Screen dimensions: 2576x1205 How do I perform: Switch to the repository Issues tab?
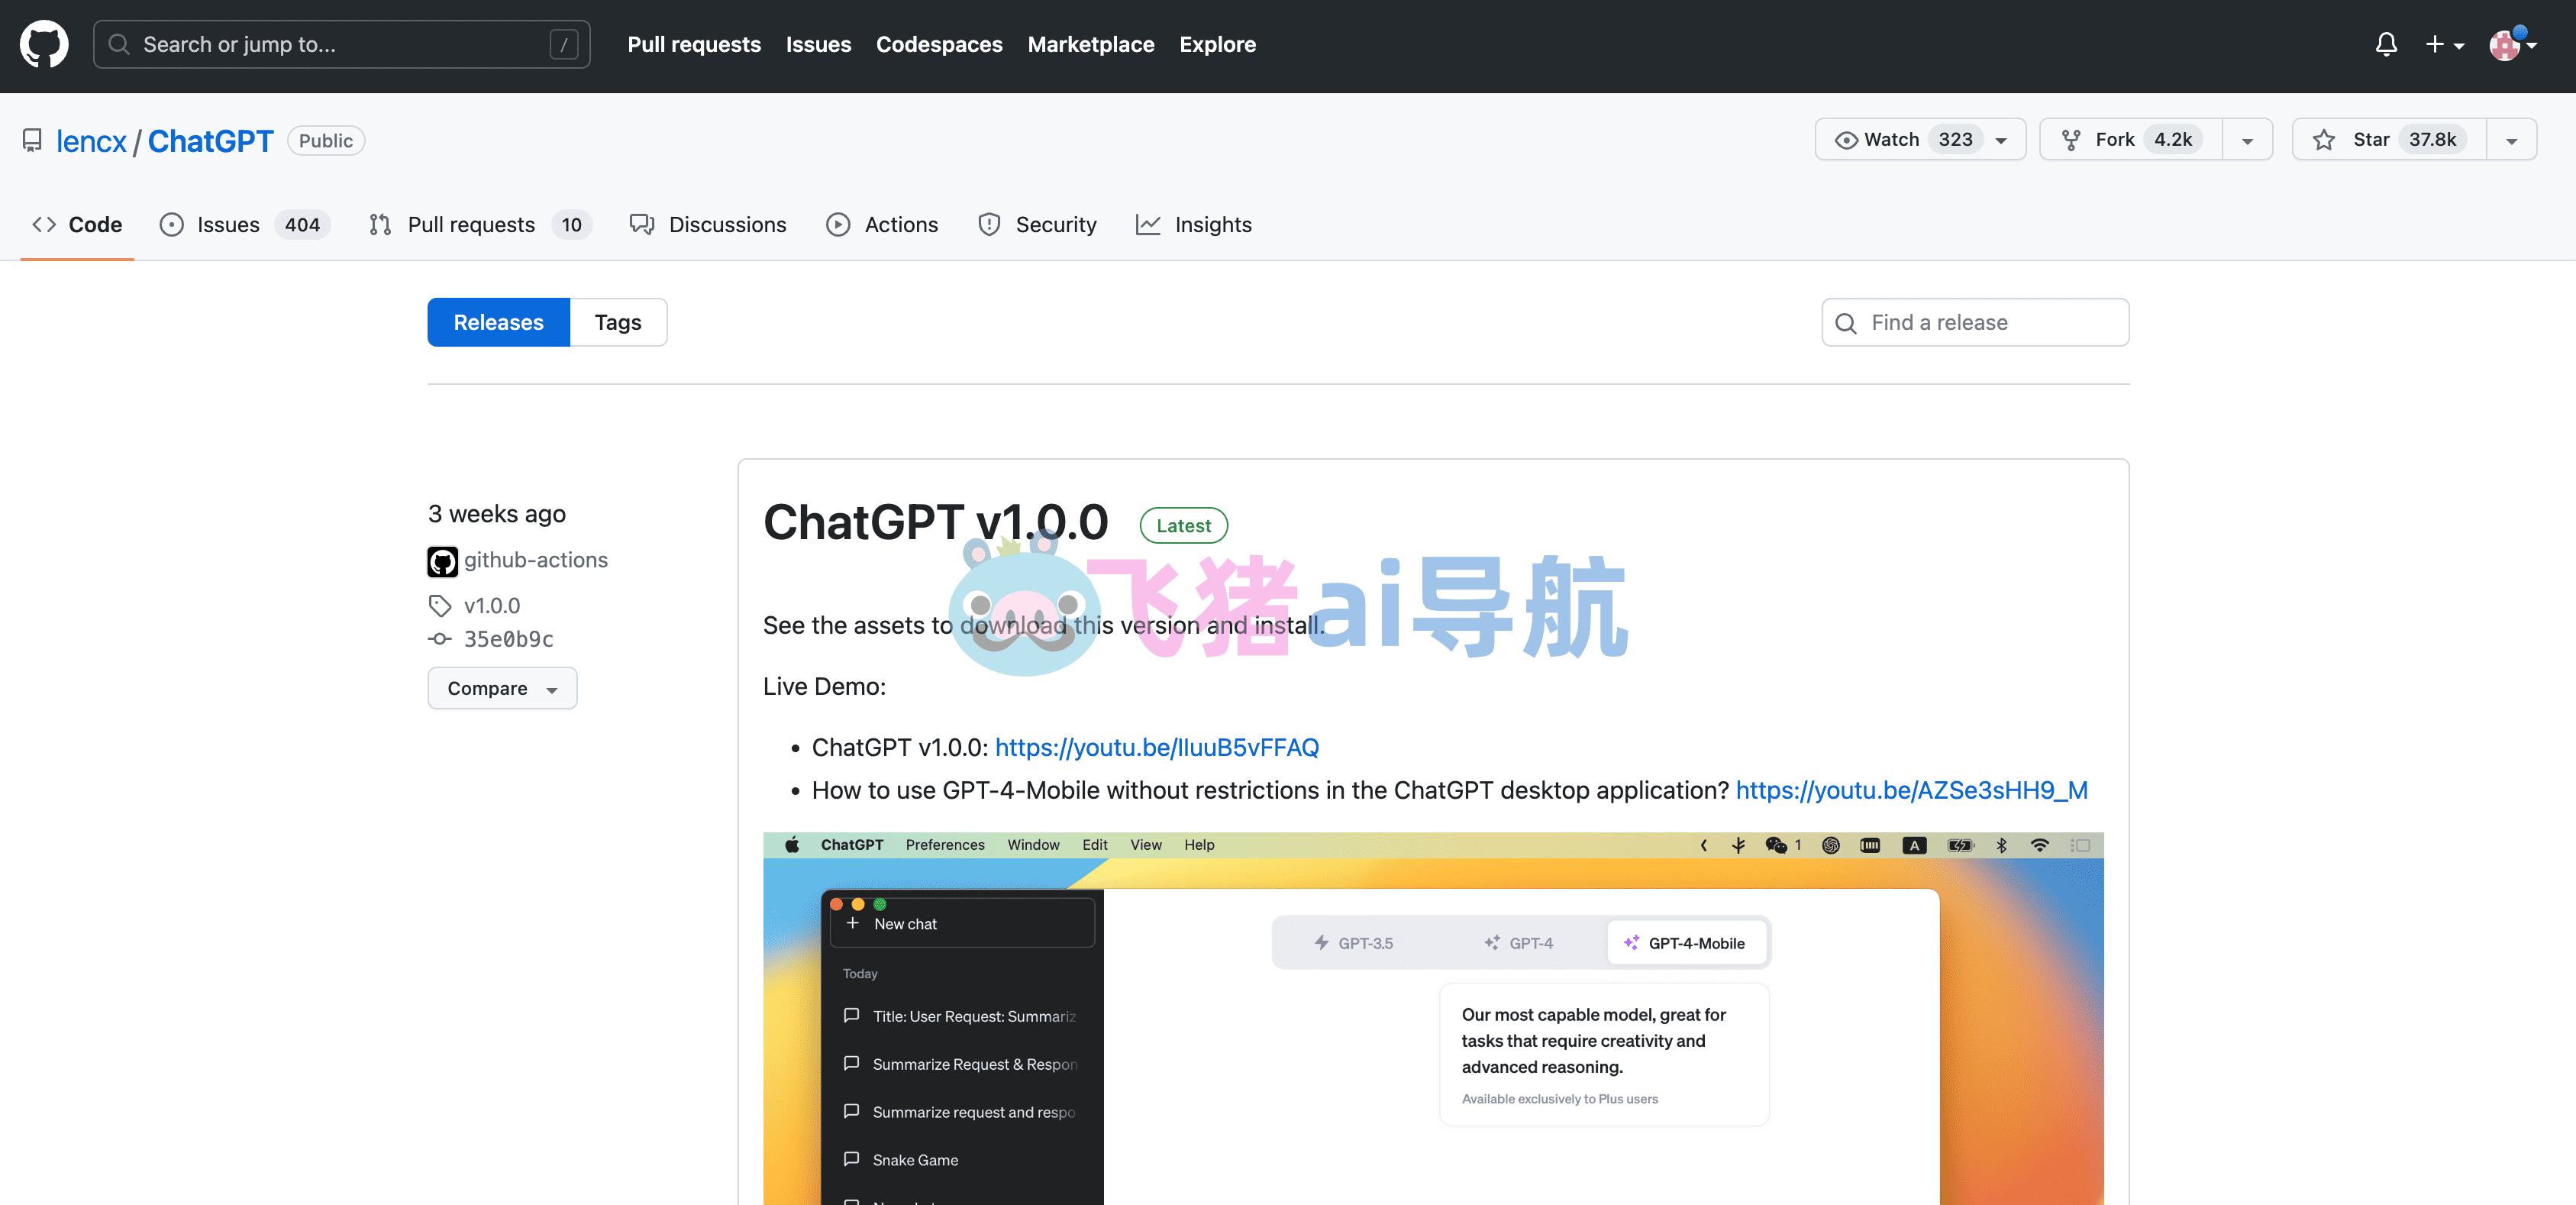point(244,225)
